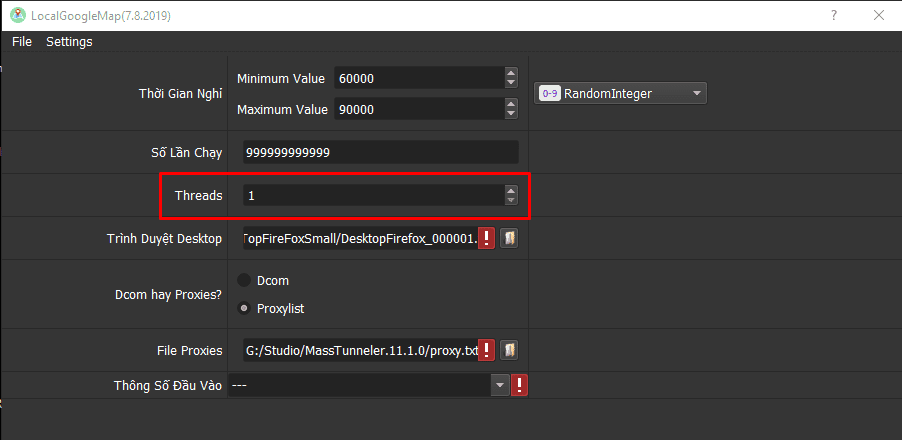Decrease the Minimum Value with down arrow
The image size is (902, 440).
pyautogui.click(x=511, y=84)
